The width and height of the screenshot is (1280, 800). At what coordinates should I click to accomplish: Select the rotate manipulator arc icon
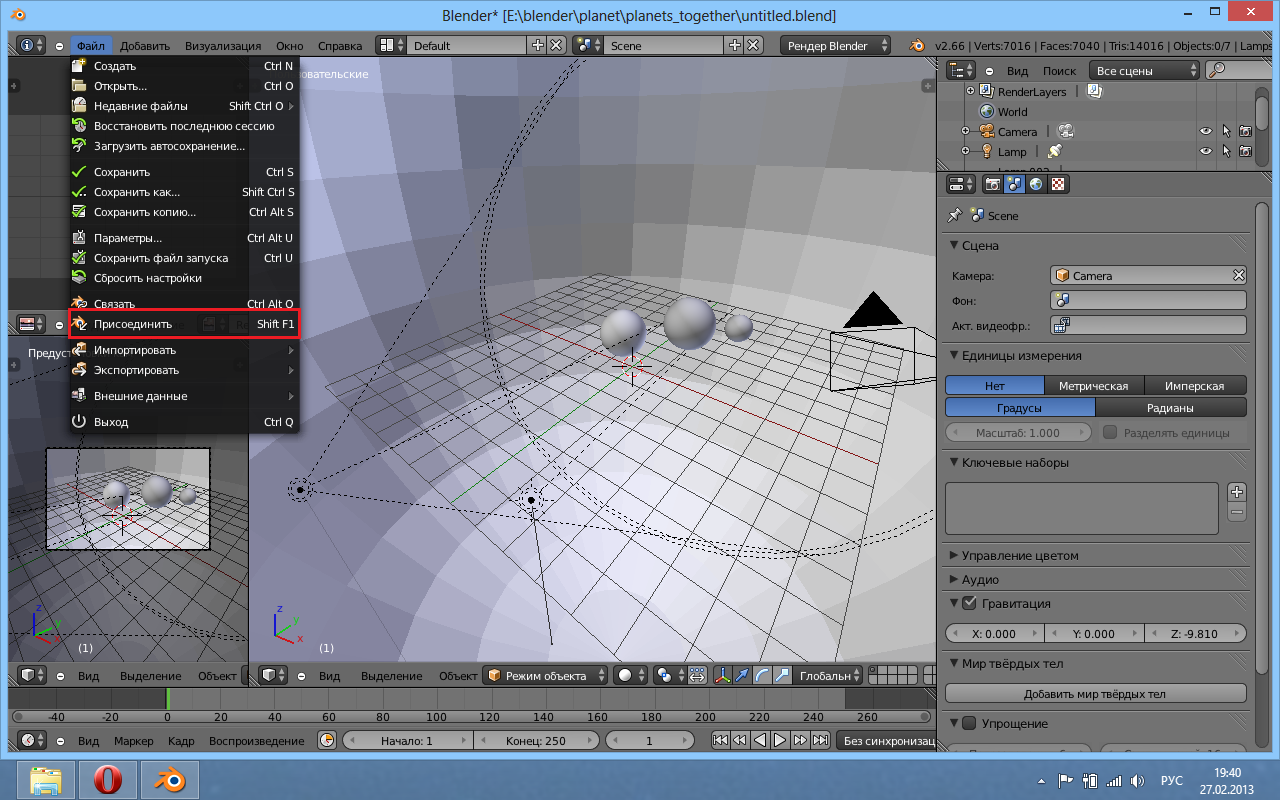762,676
